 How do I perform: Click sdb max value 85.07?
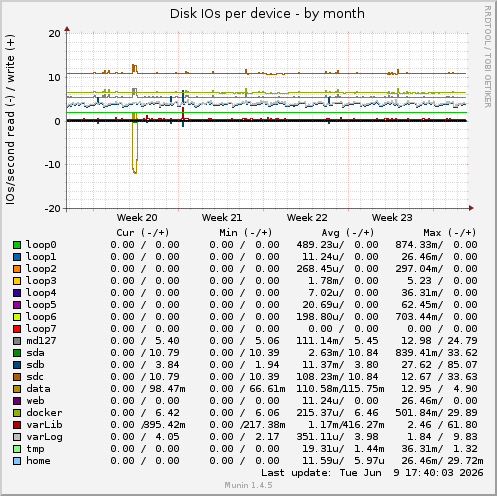pos(463,365)
